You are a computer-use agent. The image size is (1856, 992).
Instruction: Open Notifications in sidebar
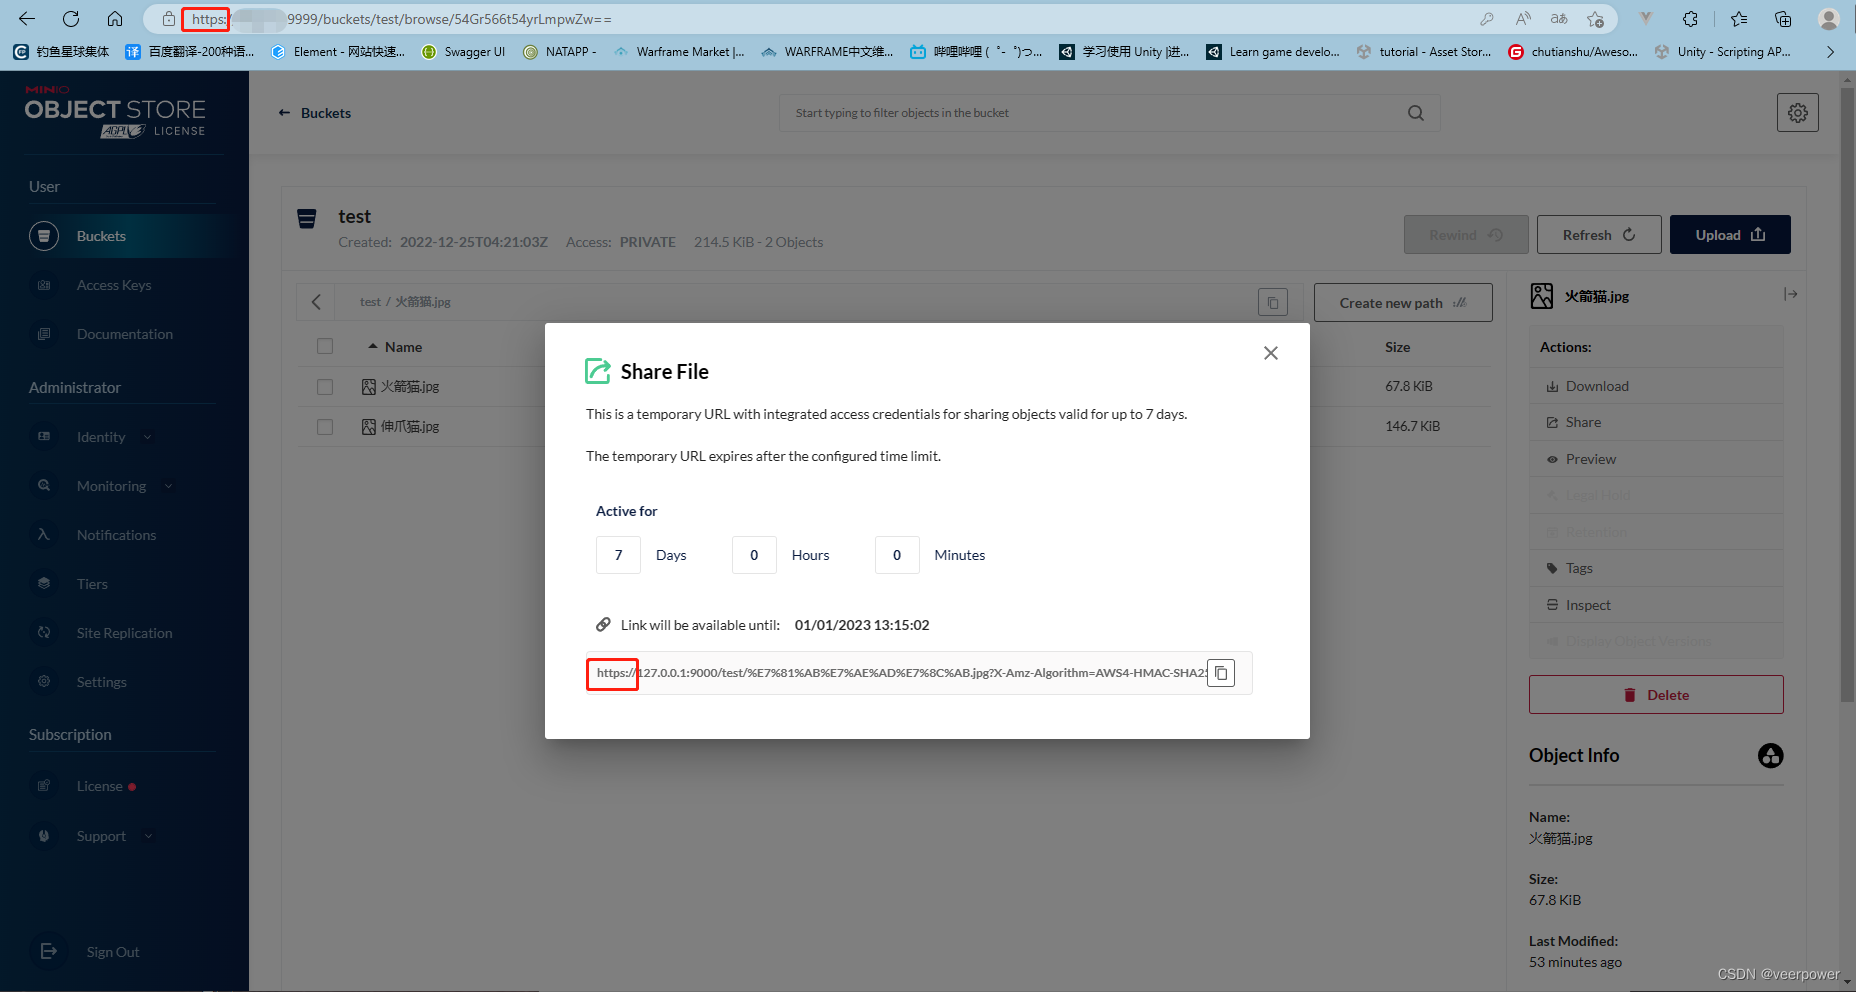[x=116, y=535]
